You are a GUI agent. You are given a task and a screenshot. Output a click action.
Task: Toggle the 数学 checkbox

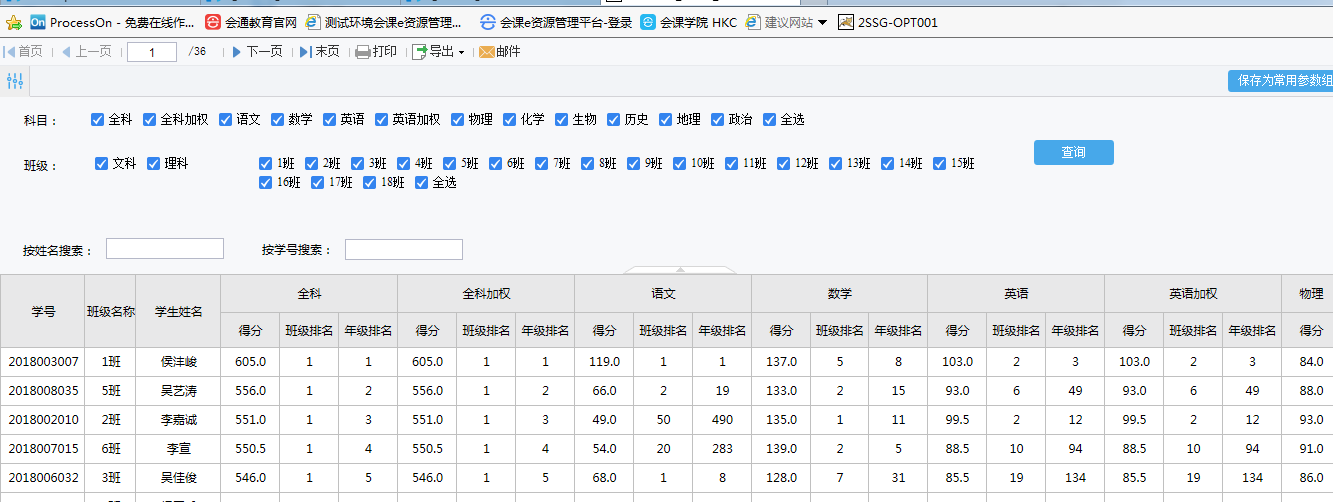[278, 119]
